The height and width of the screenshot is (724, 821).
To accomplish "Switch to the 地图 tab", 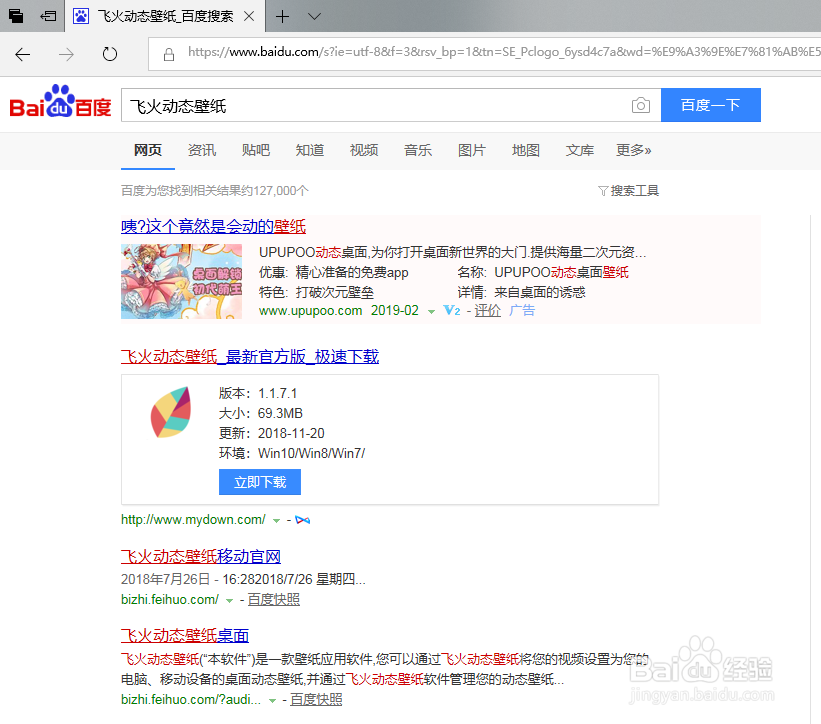I will tap(525, 150).
